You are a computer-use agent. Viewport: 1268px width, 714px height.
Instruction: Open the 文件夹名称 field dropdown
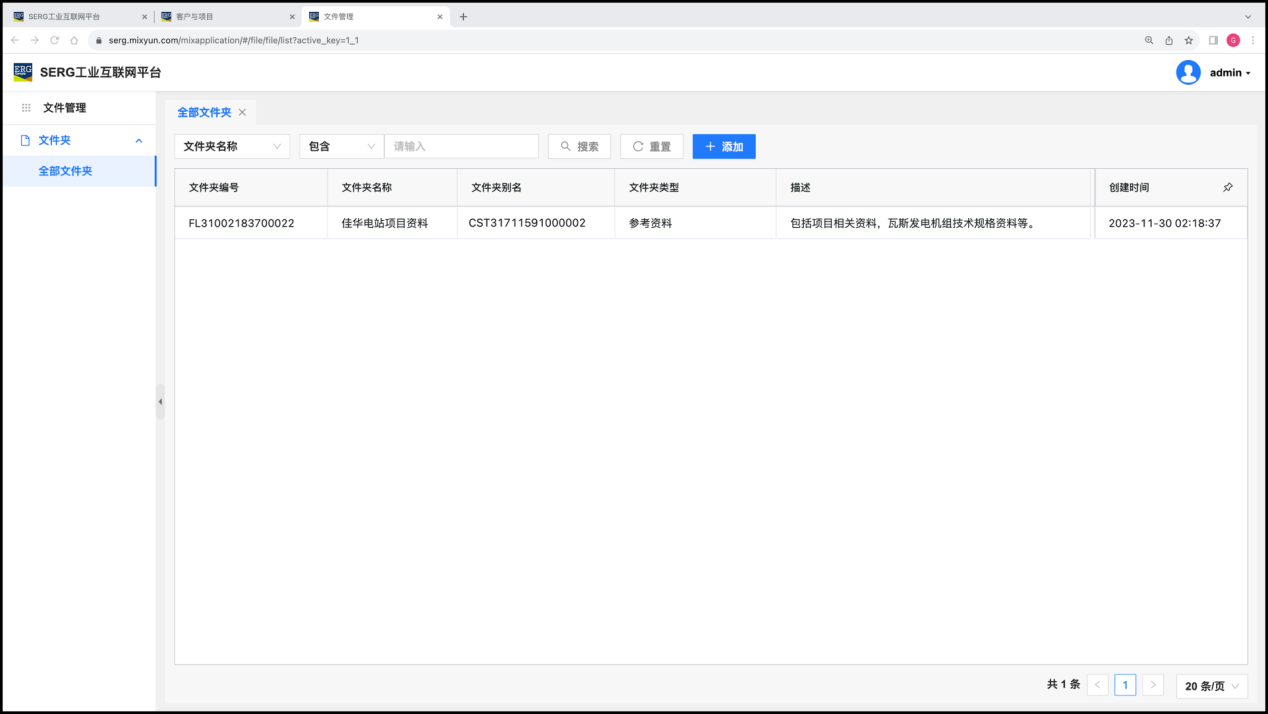pyautogui.click(x=232, y=147)
